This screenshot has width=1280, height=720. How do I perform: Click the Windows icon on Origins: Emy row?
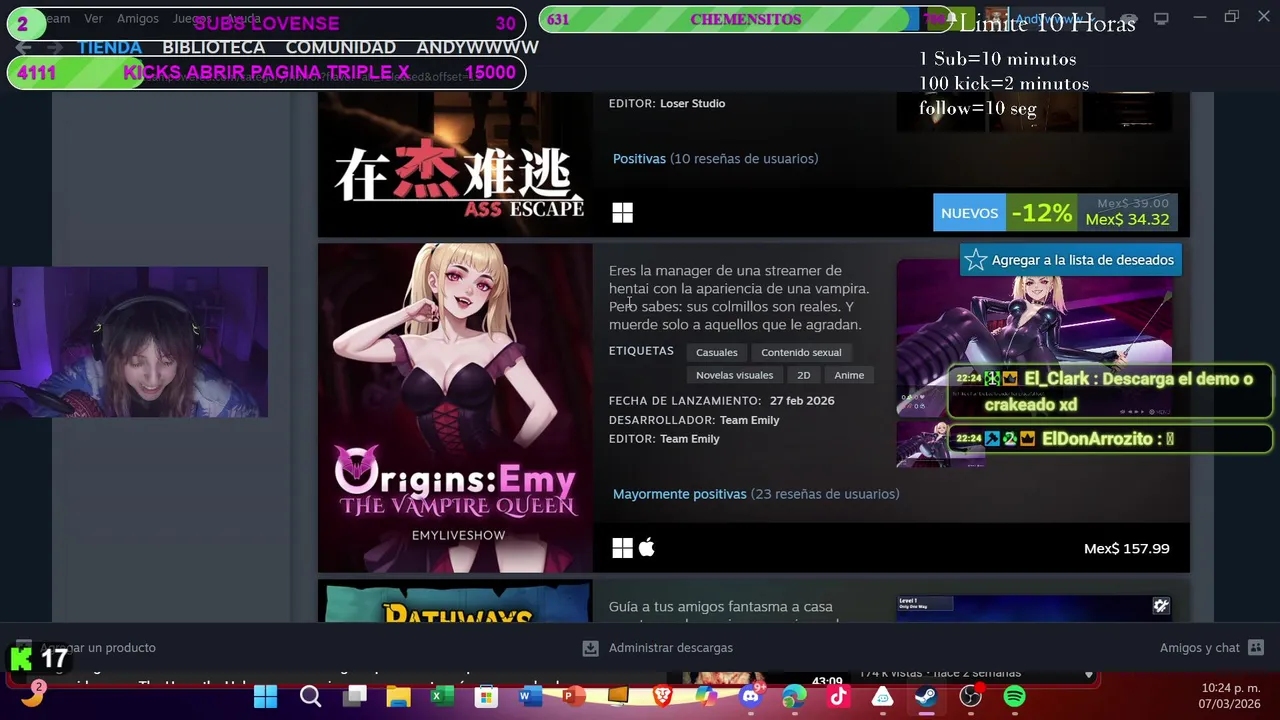pos(622,548)
